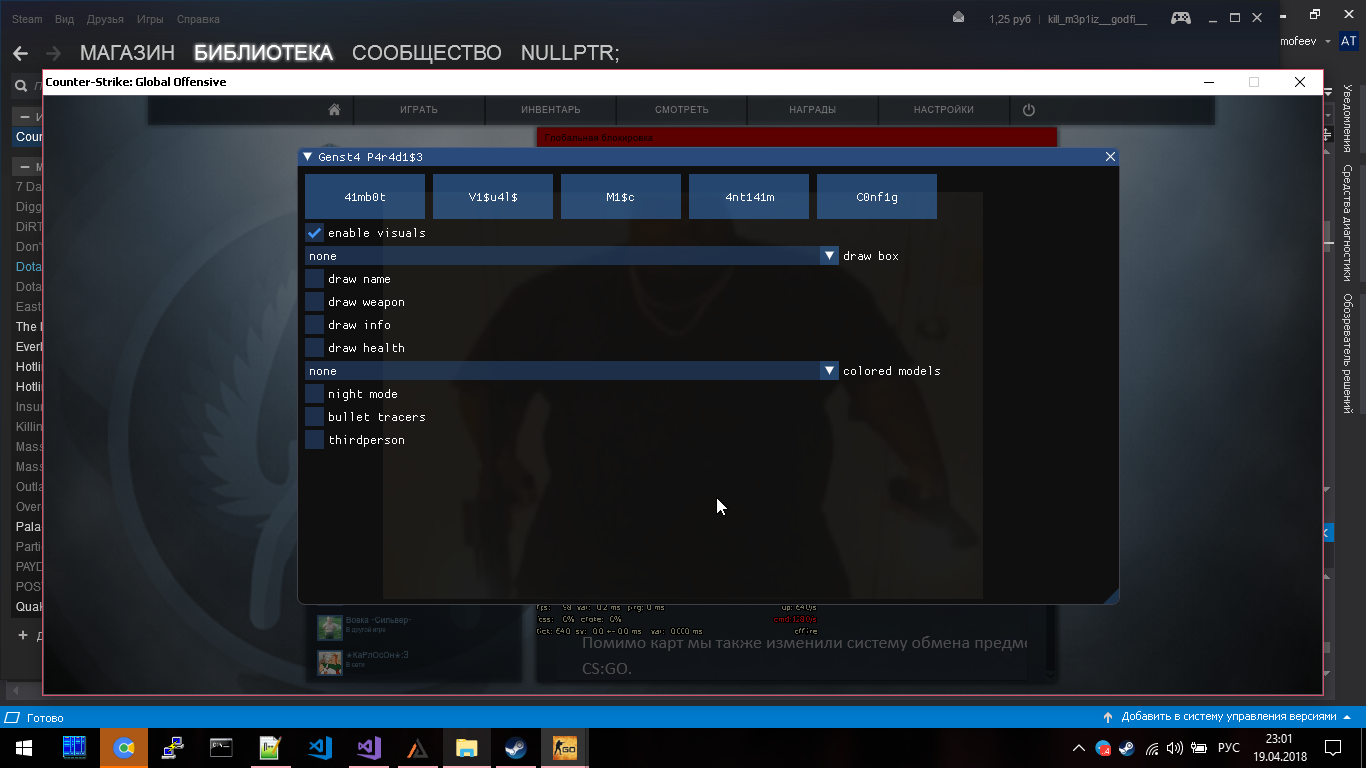Check the draw info option
This screenshot has width=1366, height=768.
(x=314, y=325)
